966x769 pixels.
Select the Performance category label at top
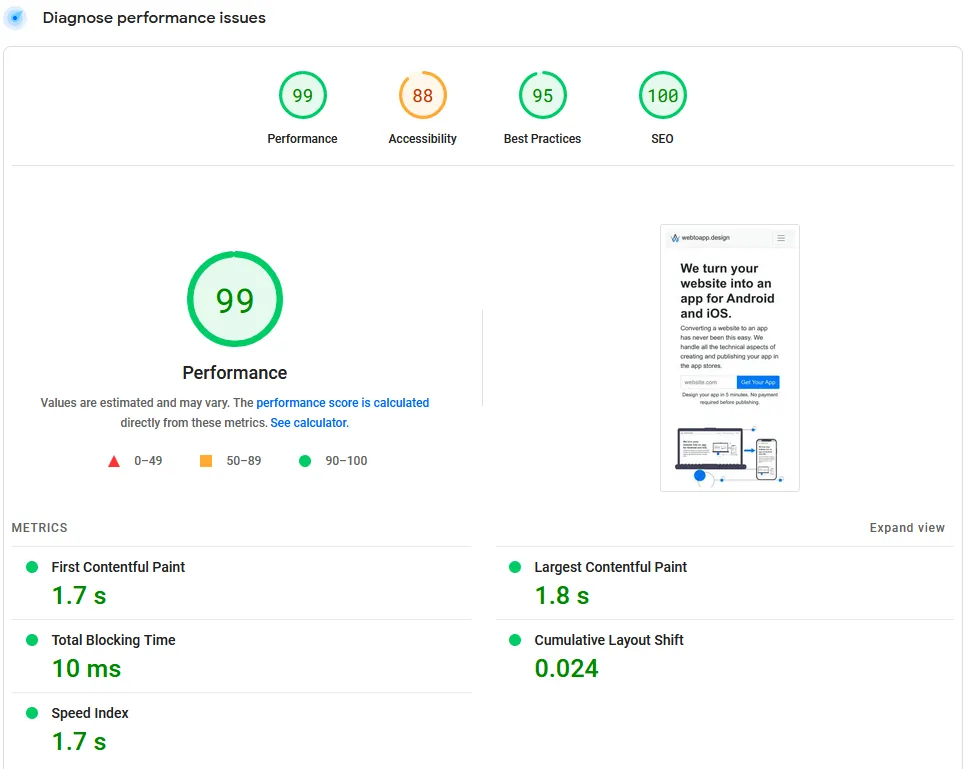click(302, 139)
